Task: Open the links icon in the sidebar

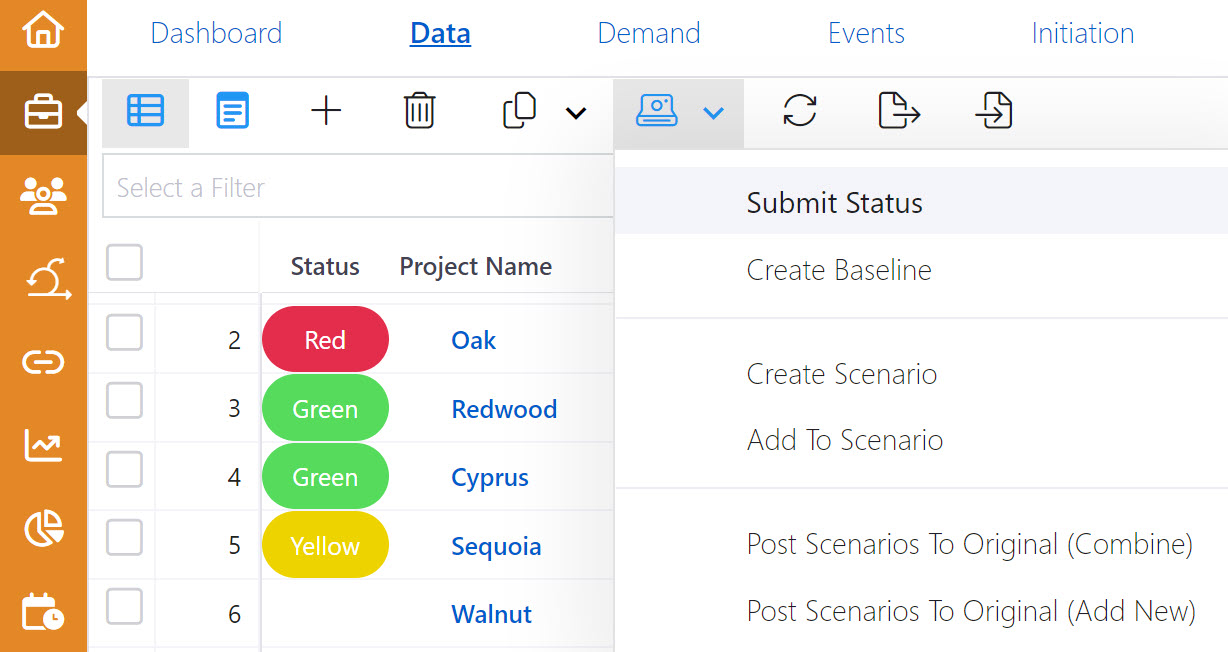Action: (43, 362)
